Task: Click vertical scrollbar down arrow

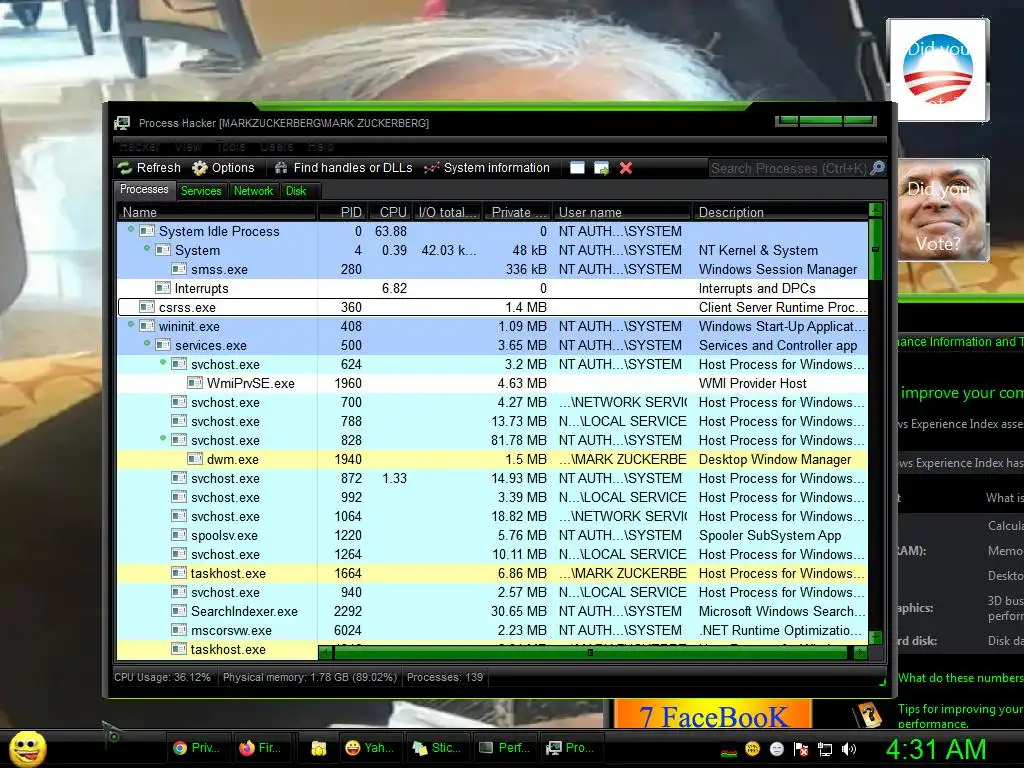Action: coord(876,637)
